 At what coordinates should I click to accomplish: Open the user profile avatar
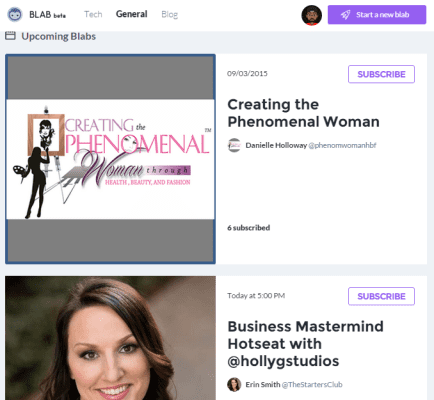point(311,15)
